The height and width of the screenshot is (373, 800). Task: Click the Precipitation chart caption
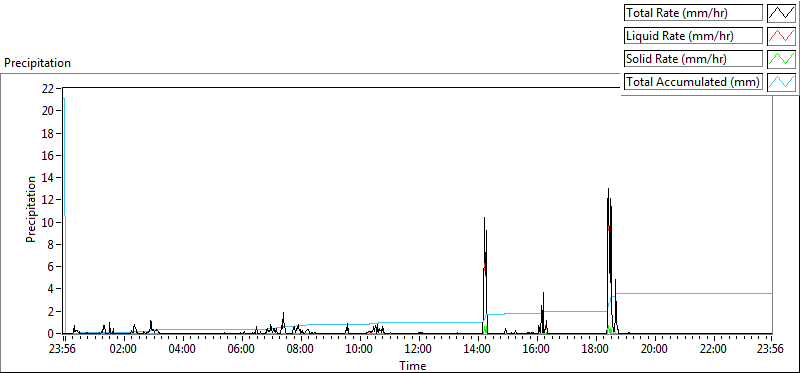(37, 63)
